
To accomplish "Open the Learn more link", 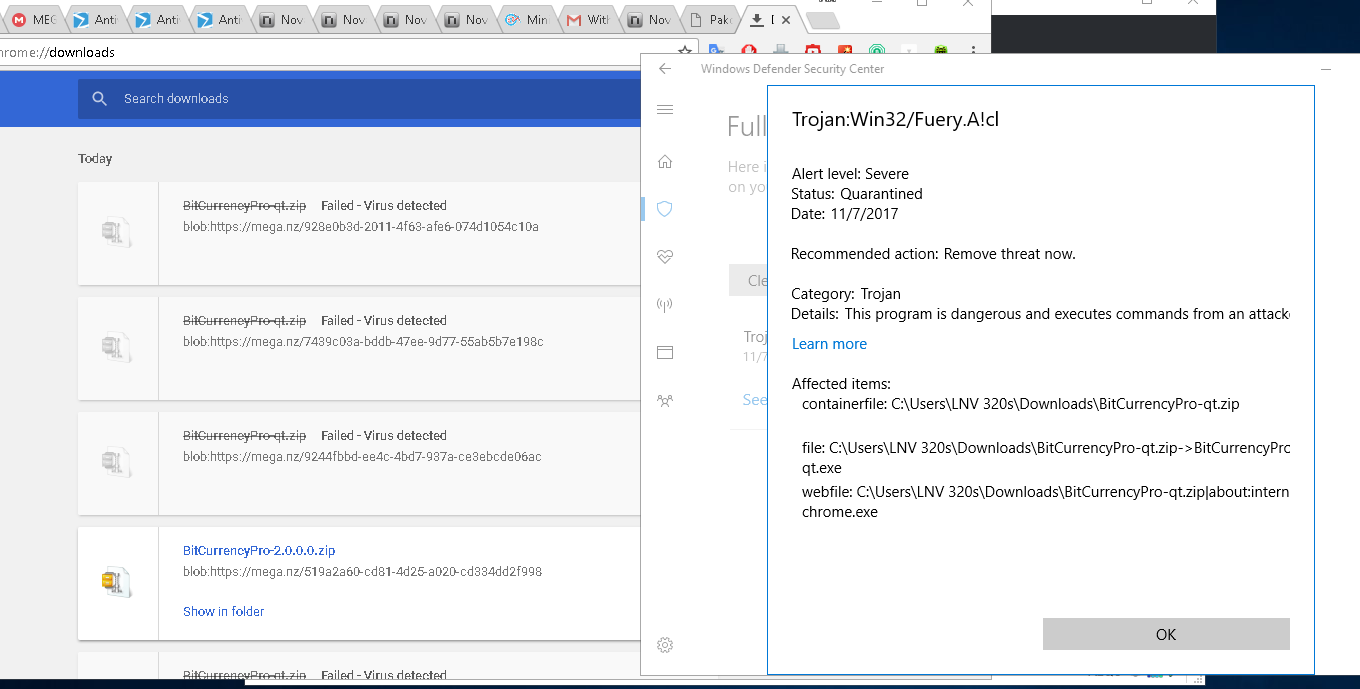I will tap(829, 344).
